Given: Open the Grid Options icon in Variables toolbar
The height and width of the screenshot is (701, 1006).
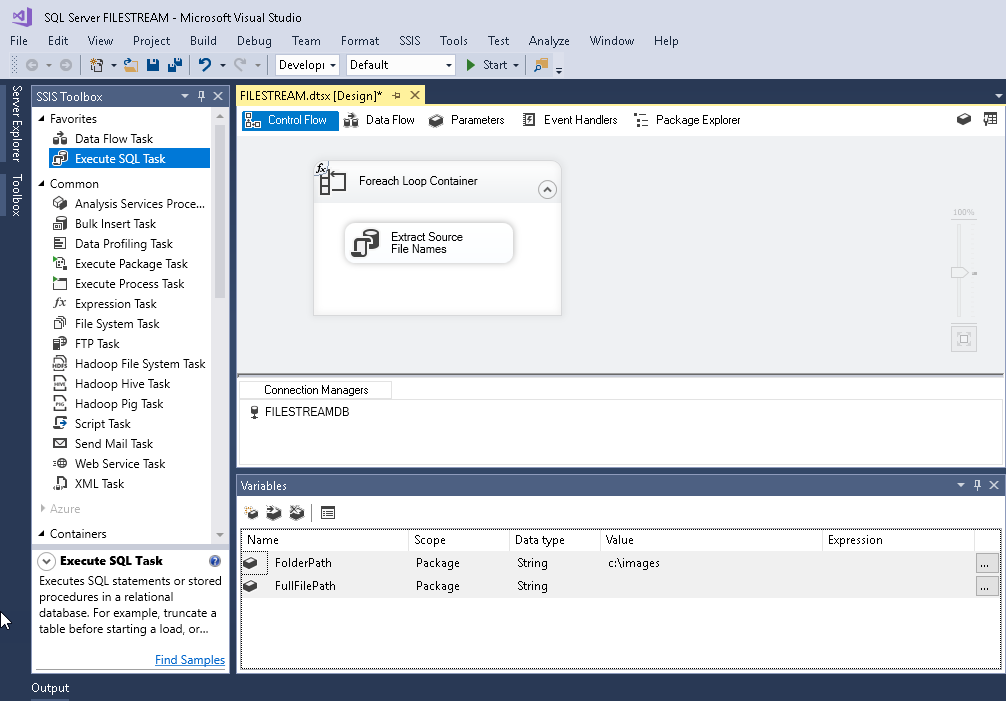Looking at the screenshot, I should coord(328,513).
